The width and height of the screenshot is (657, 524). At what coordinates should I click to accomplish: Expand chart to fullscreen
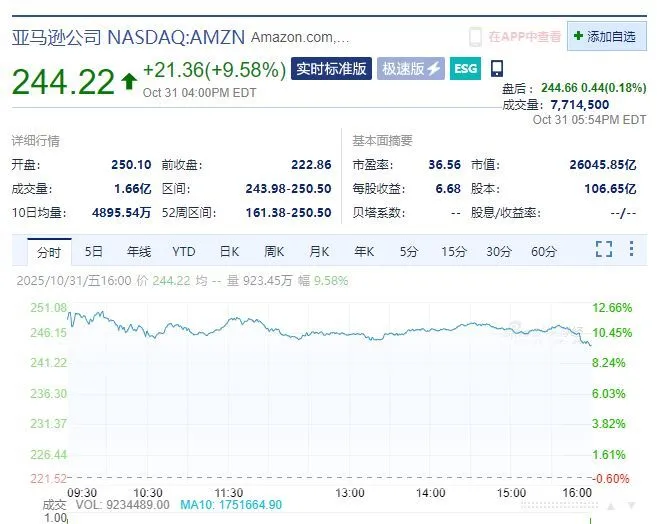603,249
